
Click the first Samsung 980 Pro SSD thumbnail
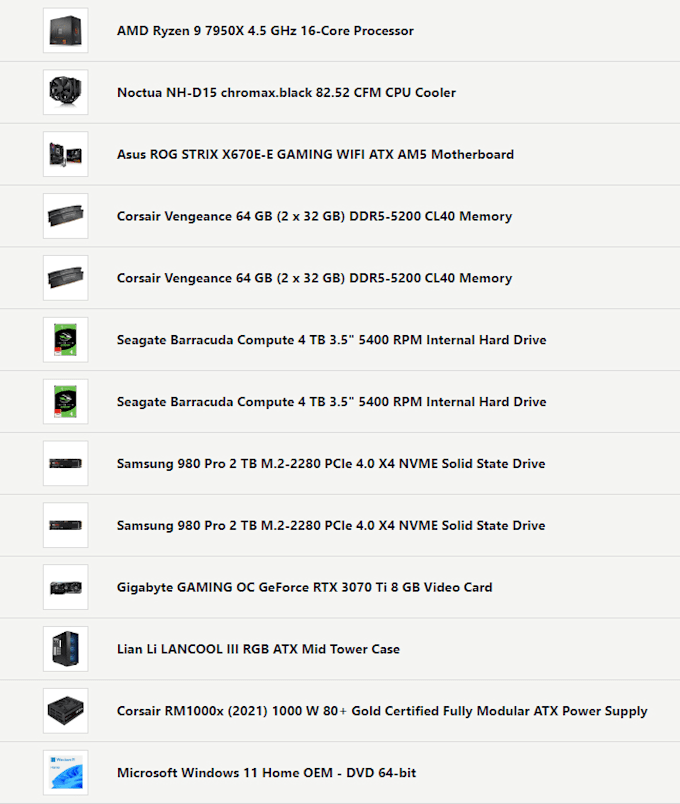click(65, 463)
